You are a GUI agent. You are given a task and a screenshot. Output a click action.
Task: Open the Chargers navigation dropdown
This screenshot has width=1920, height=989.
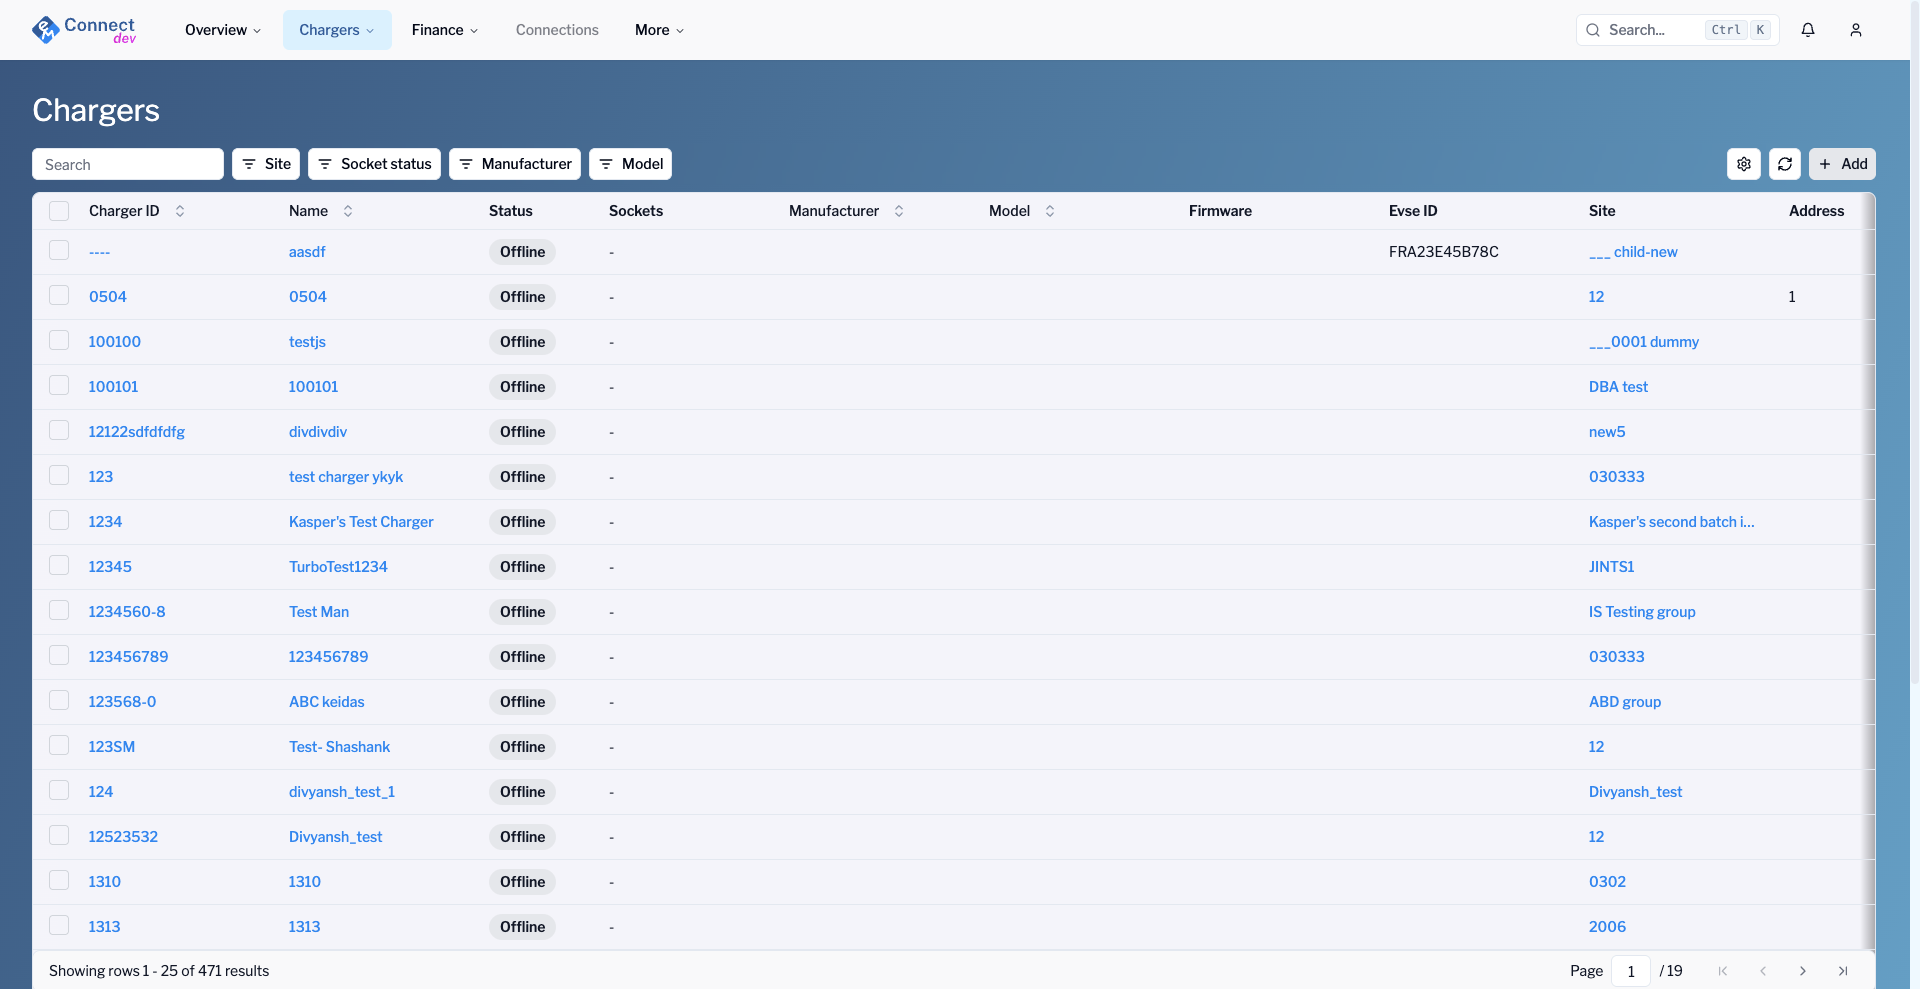(x=336, y=30)
